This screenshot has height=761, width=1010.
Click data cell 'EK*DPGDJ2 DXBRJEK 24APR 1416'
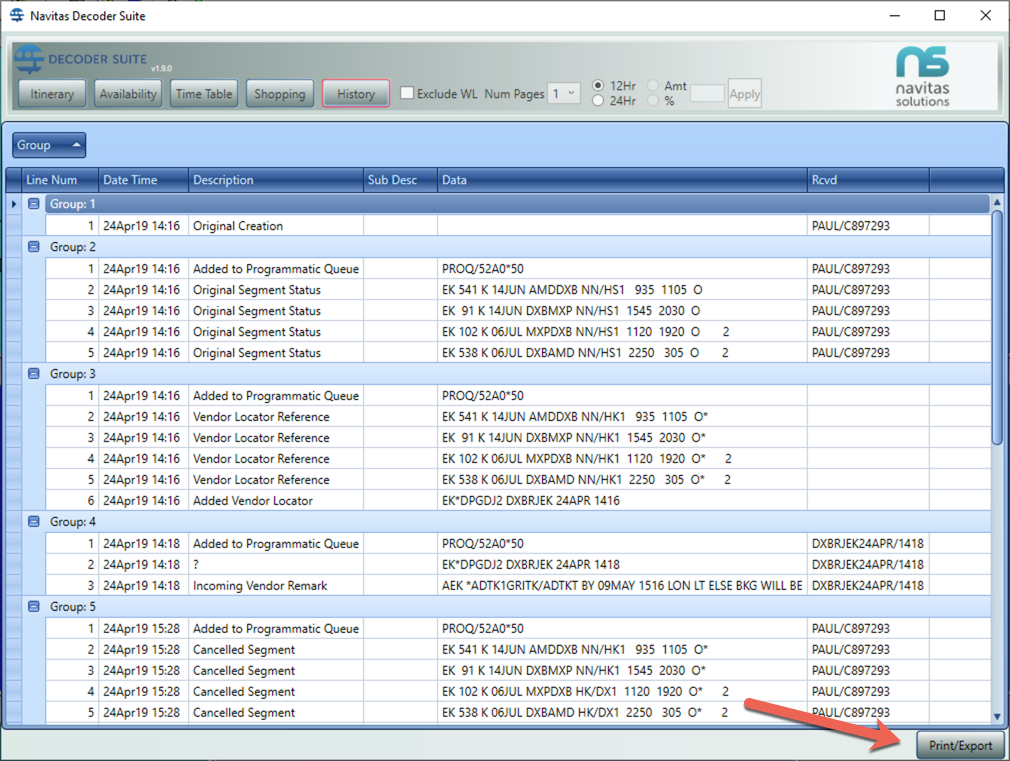coord(622,501)
